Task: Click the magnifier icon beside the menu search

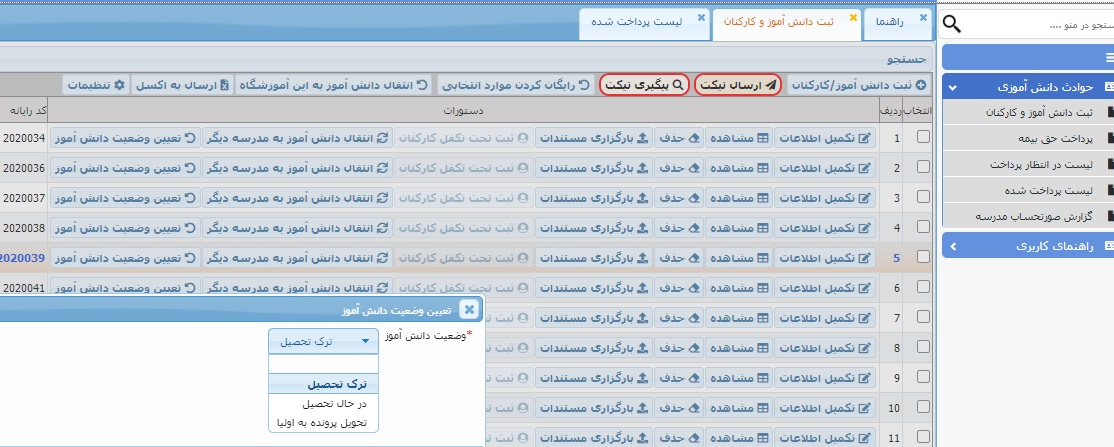Action: (x=953, y=24)
